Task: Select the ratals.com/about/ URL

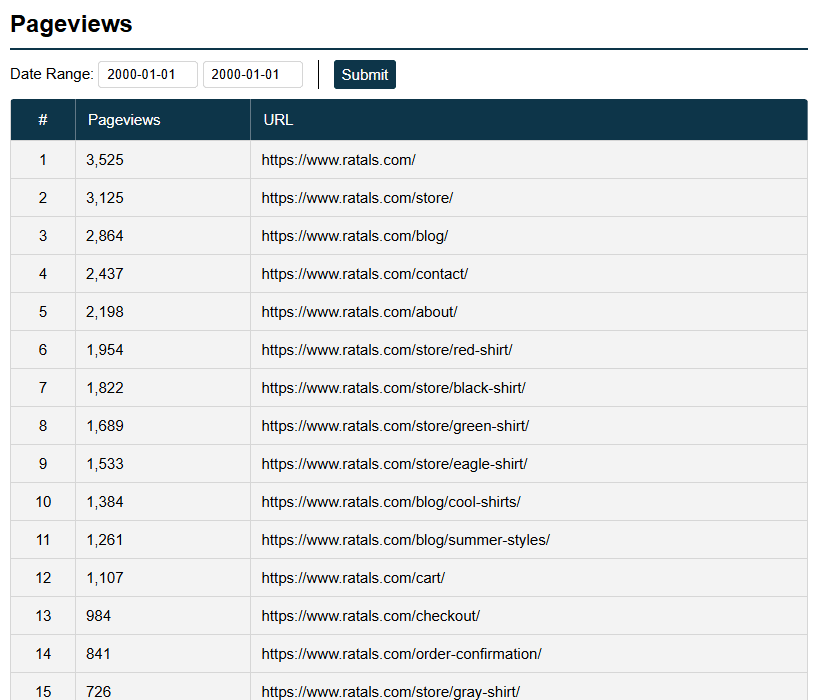Action: coord(359,312)
